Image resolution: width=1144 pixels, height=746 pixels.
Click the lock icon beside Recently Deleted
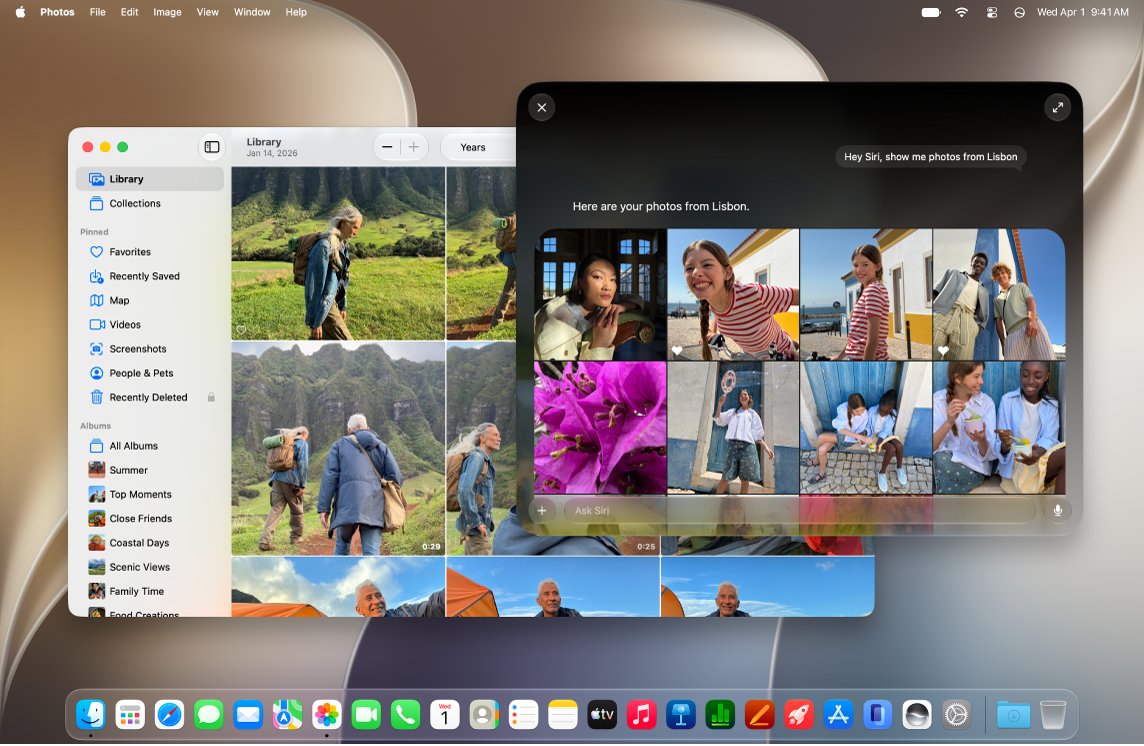pos(211,397)
